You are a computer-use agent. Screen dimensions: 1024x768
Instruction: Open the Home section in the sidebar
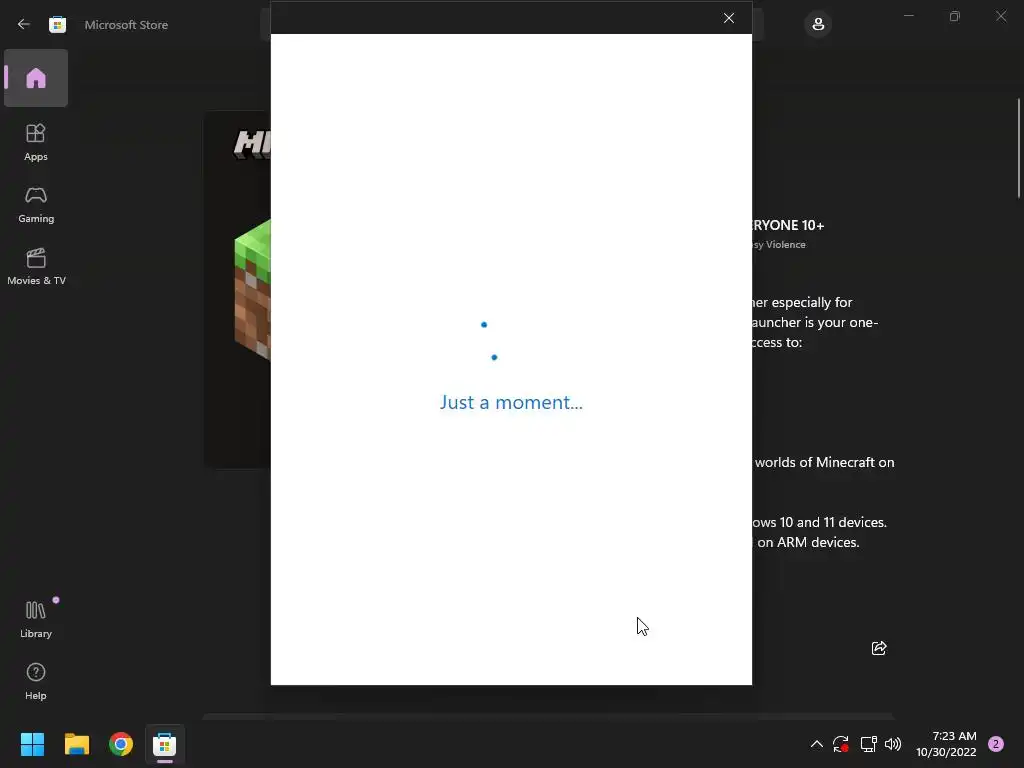click(36, 78)
